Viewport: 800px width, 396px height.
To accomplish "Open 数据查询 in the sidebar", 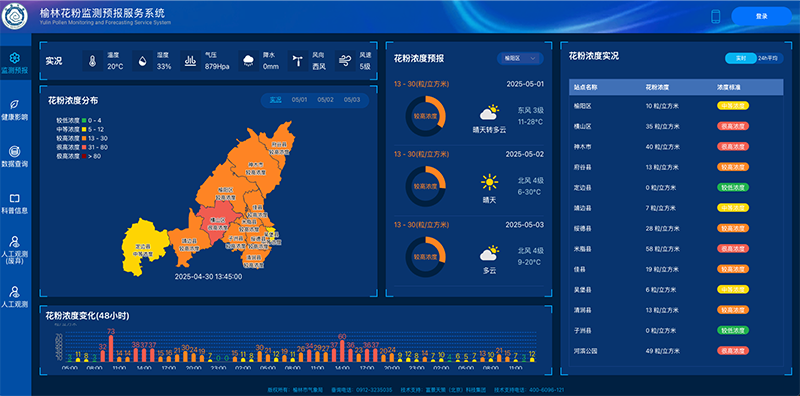I will pyautogui.click(x=15, y=157).
